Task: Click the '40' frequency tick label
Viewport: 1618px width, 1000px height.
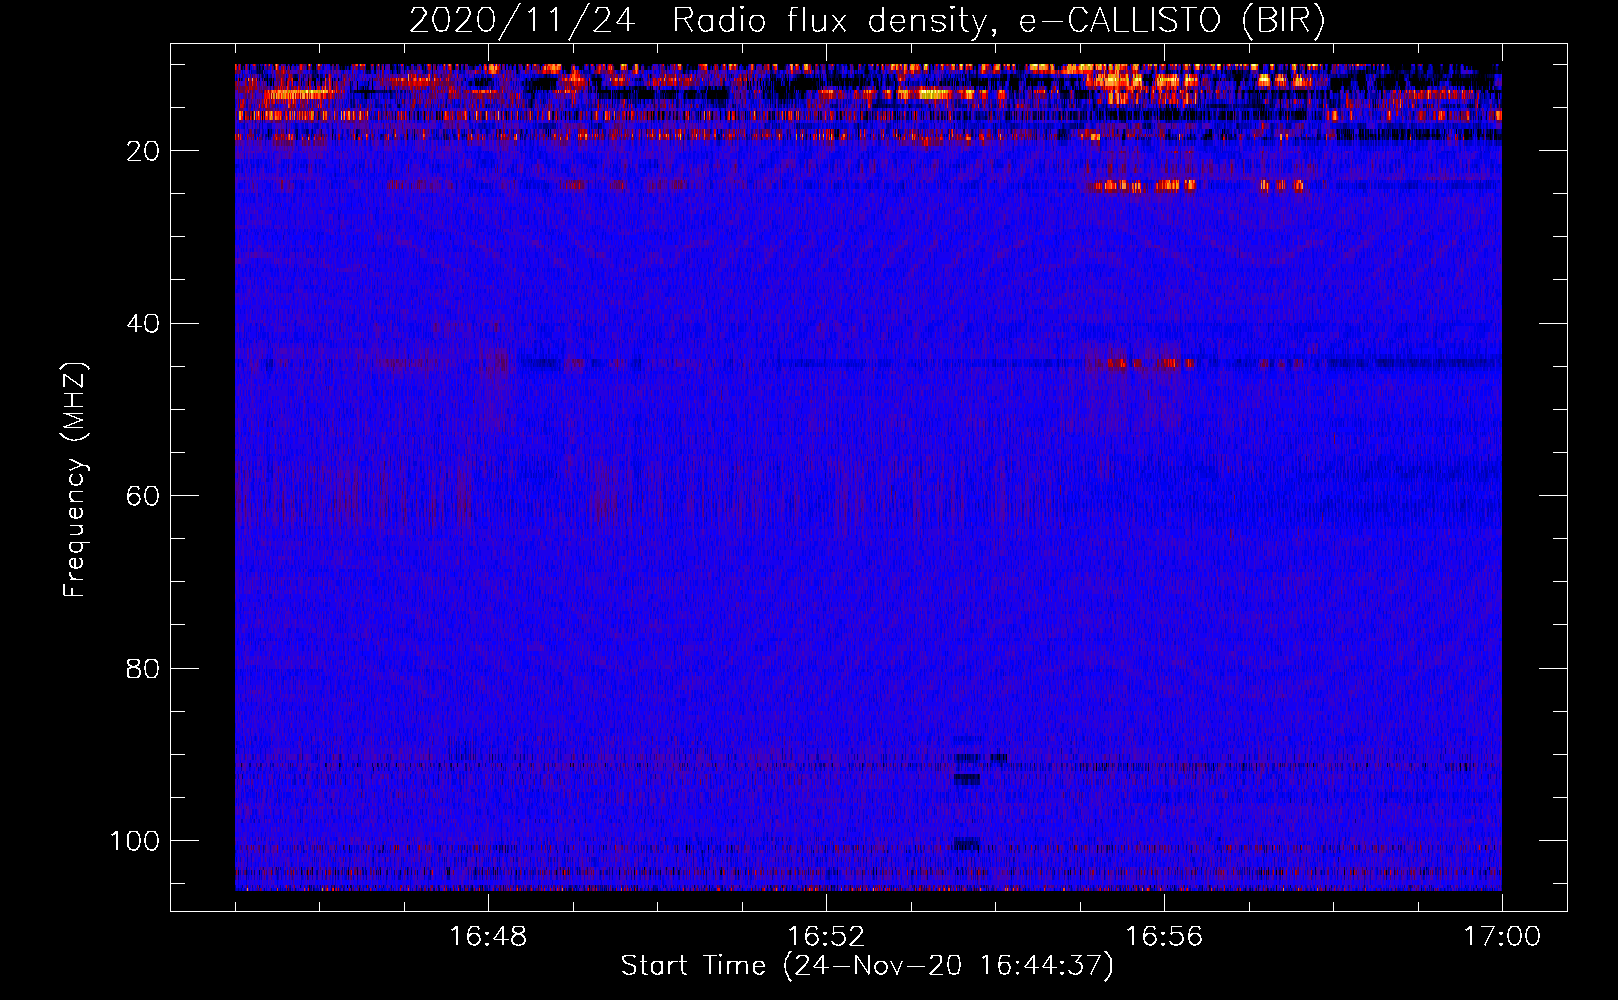Action: 143,324
